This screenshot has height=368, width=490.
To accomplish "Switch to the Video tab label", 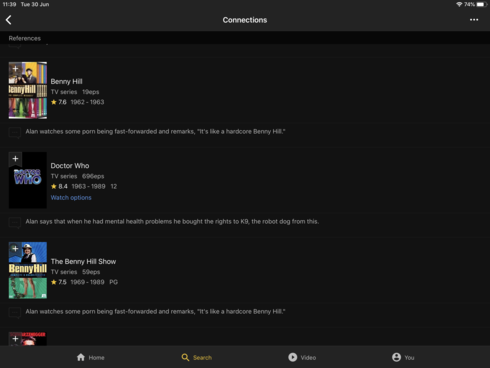I will [x=308, y=358].
